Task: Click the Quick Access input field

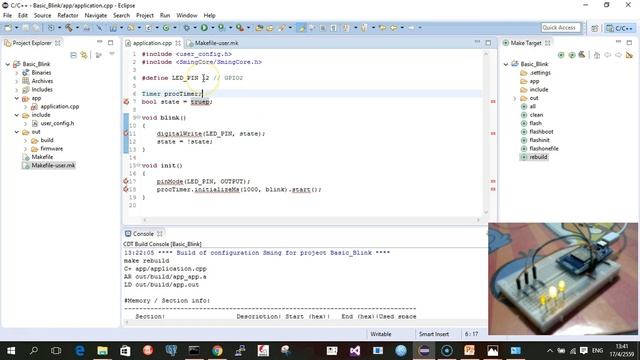Action: coord(560,28)
